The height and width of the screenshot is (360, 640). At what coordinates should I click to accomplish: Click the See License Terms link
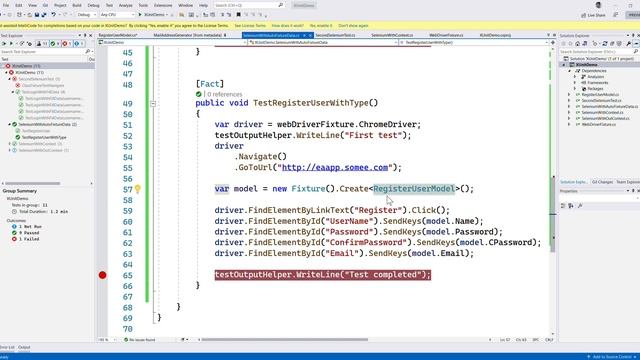pos(250,26)
